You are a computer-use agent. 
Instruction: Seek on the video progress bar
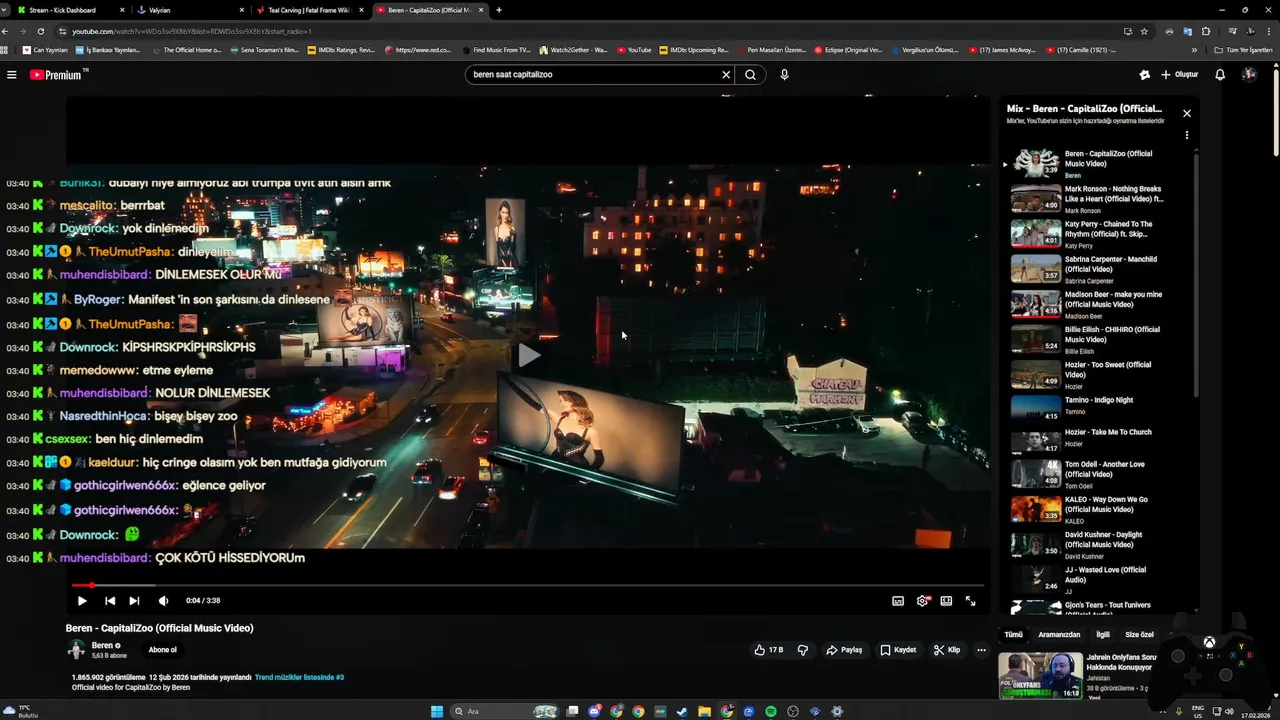(x=528, y=586)
